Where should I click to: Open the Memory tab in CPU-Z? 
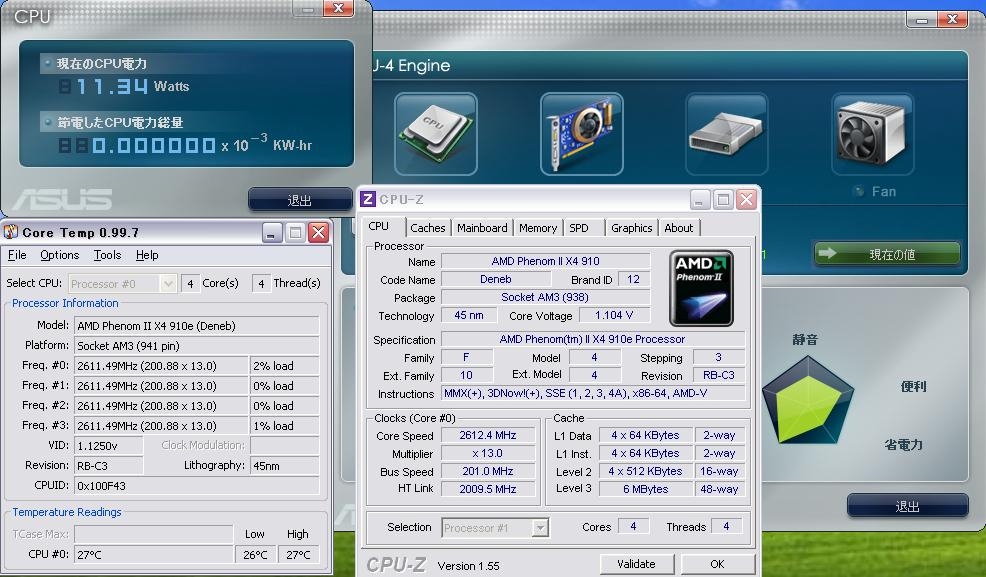pos(538,228)
